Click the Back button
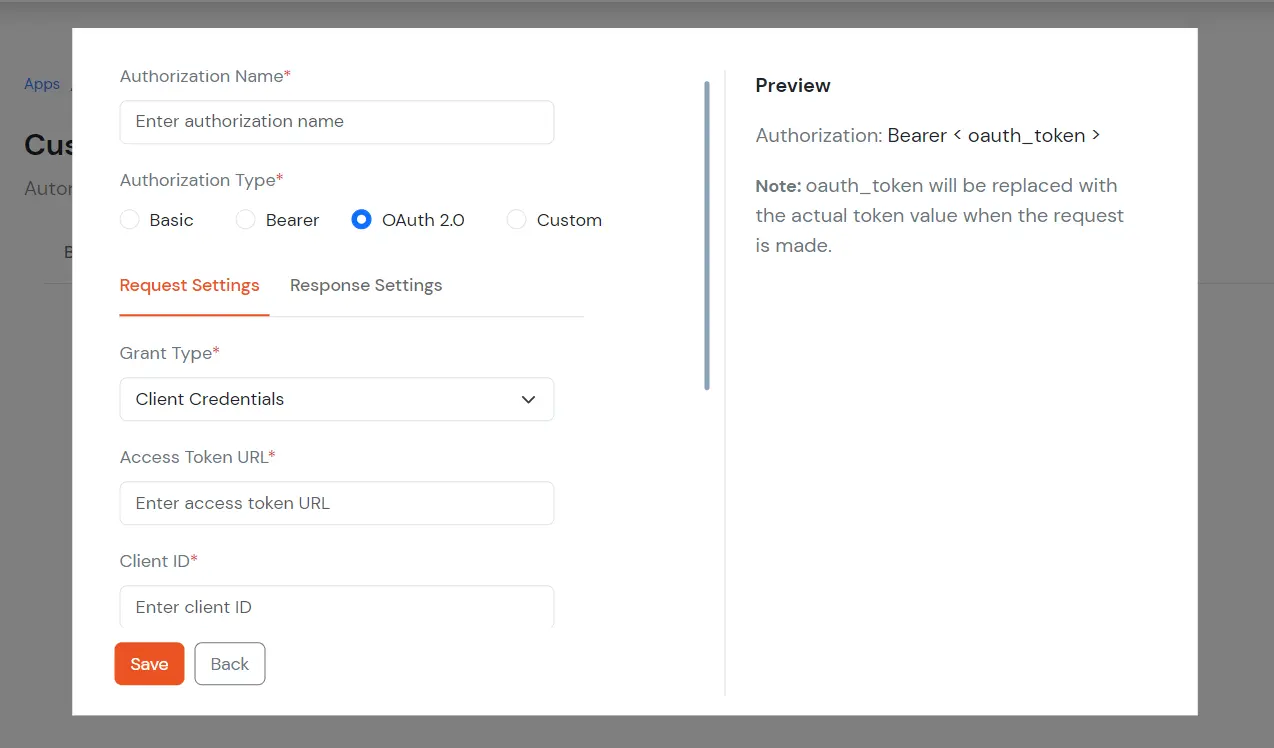 pos(229,663)
